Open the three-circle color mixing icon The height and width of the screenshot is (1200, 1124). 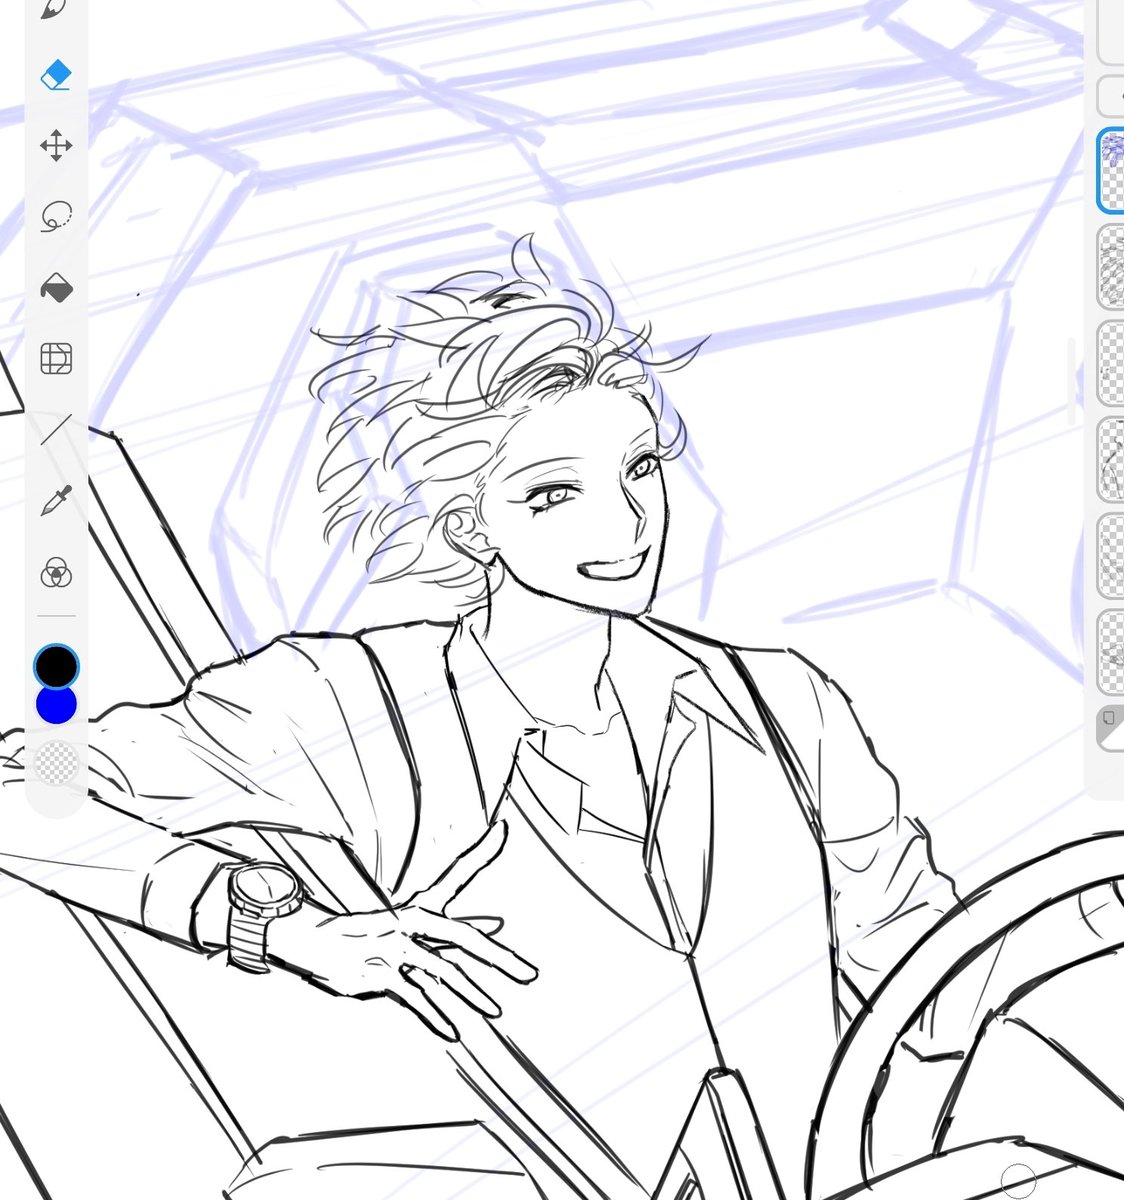pos(56,573)
